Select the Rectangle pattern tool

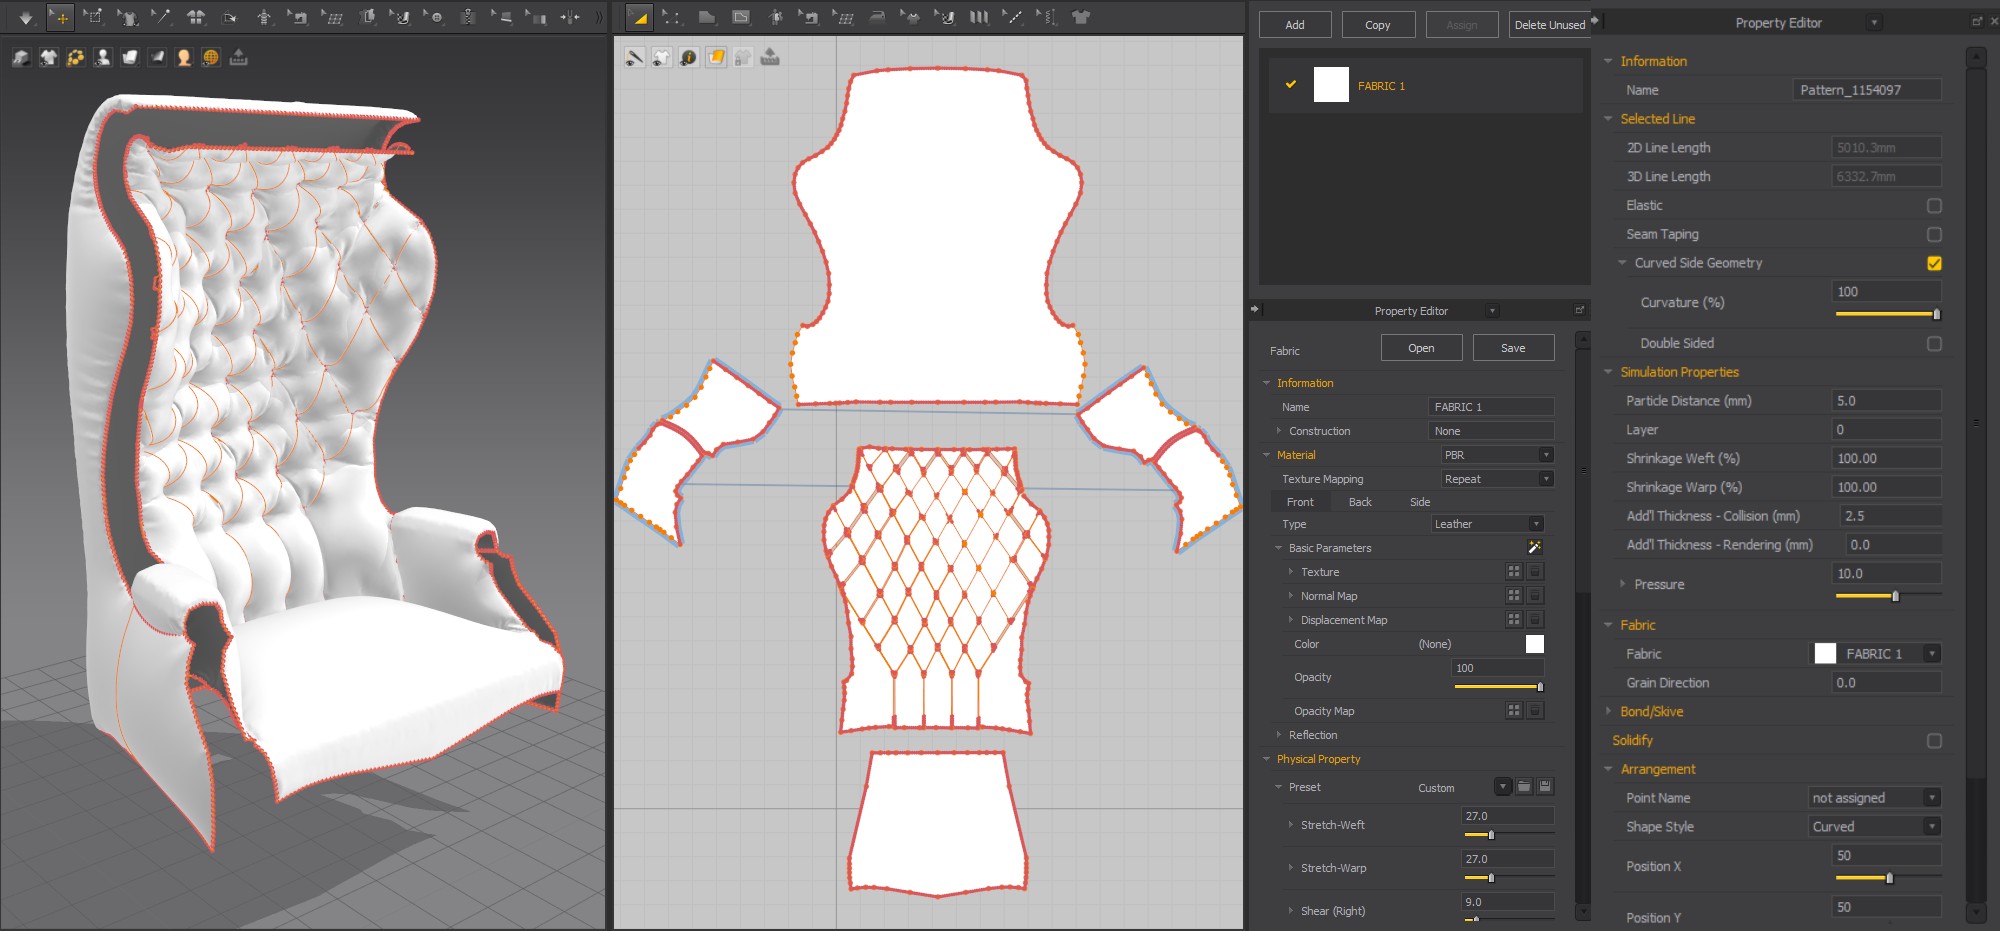(740, 16)
